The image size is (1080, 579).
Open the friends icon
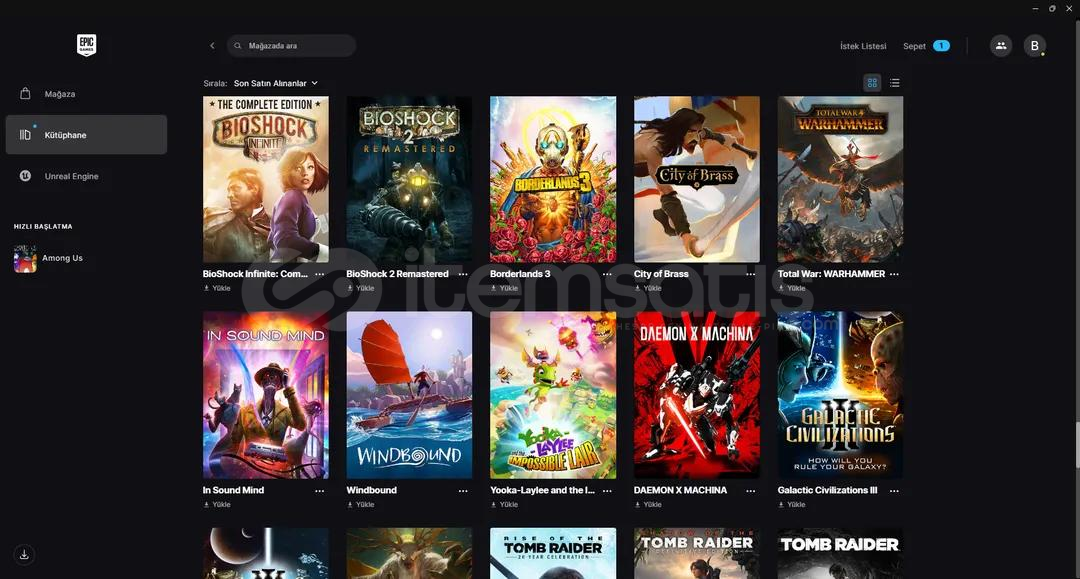point(1001,45)
